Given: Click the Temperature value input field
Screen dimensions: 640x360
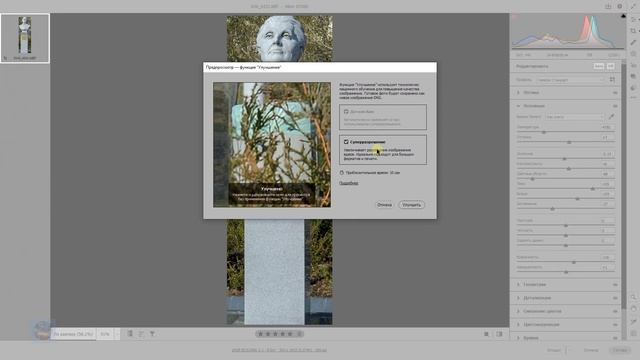Looking at the screenshot, I should coord(607,127).
